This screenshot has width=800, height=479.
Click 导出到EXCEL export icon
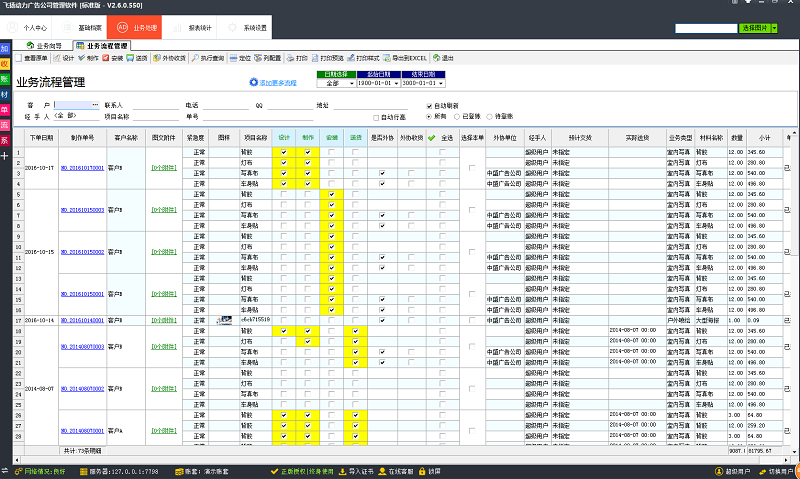pyautogui.click(x=406, y=59)
